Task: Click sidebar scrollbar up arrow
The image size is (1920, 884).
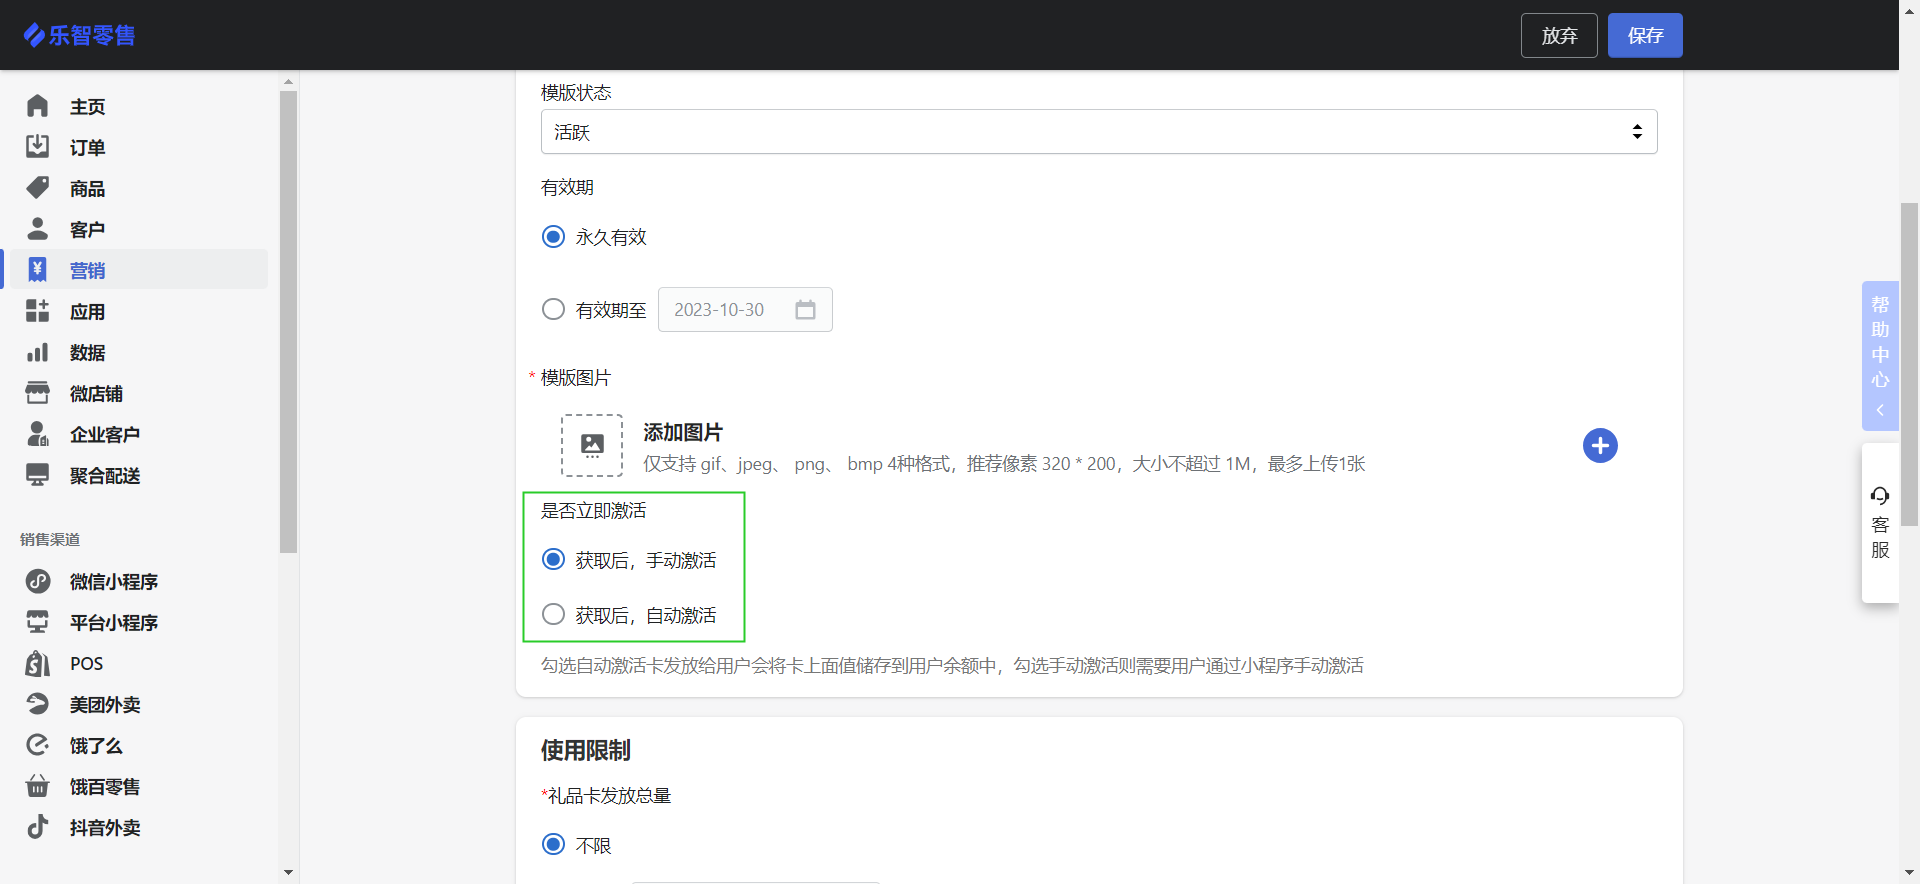Action: [289, 82]
